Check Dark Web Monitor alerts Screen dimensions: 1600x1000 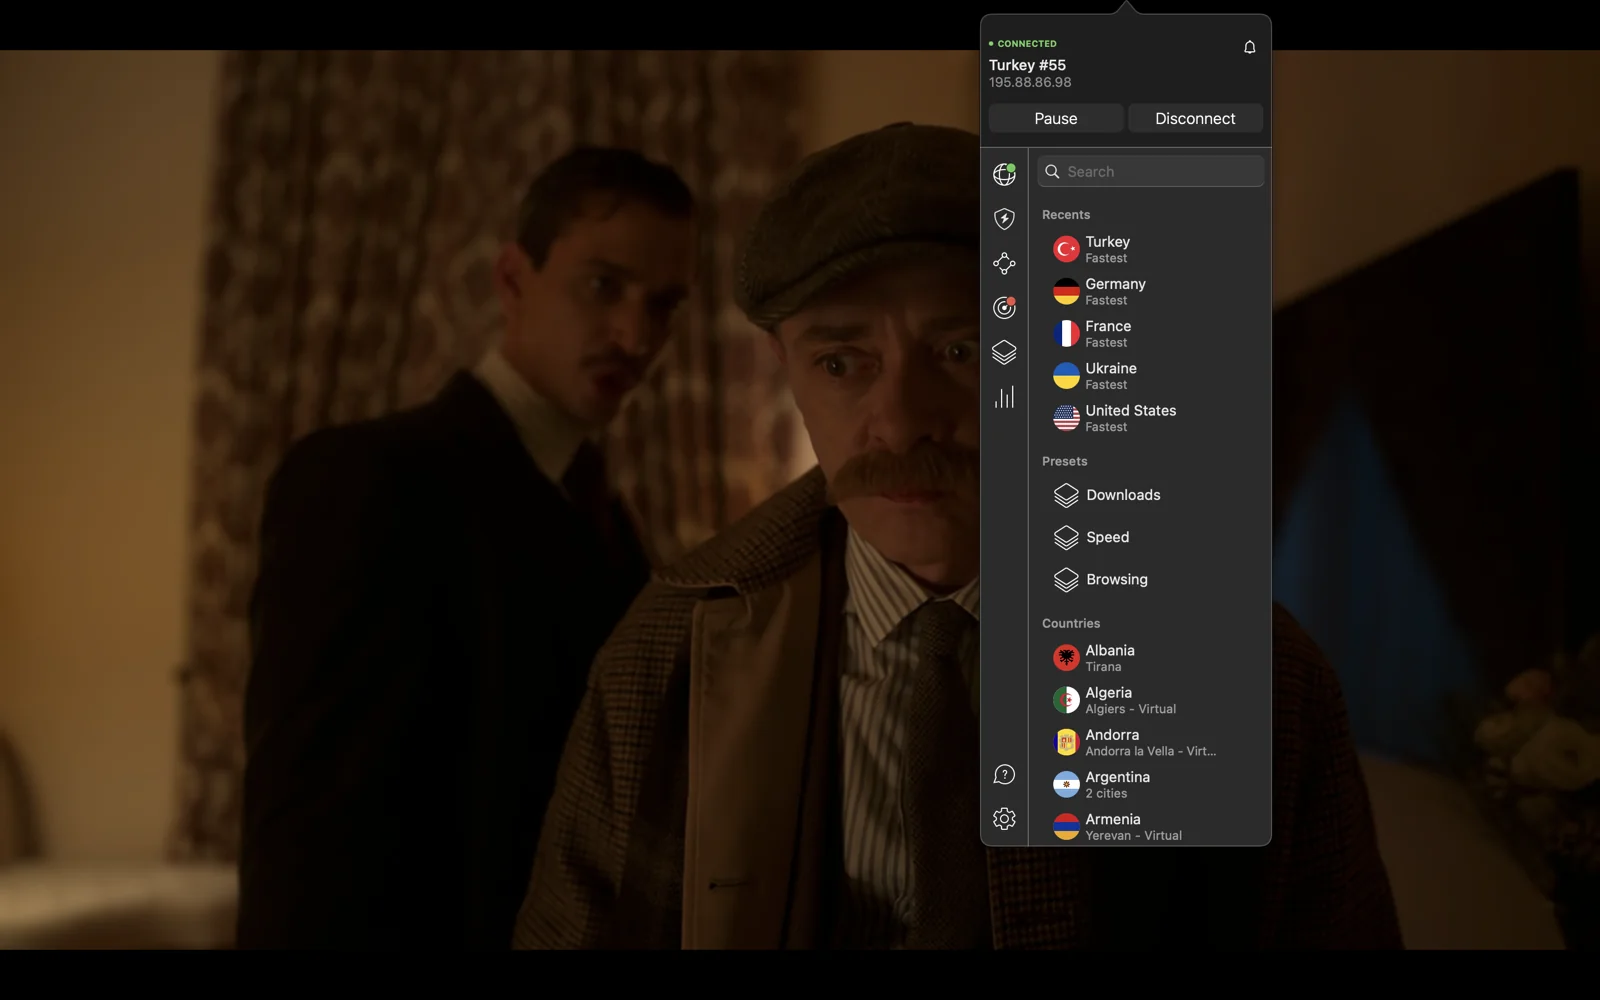click(1004, 307)
